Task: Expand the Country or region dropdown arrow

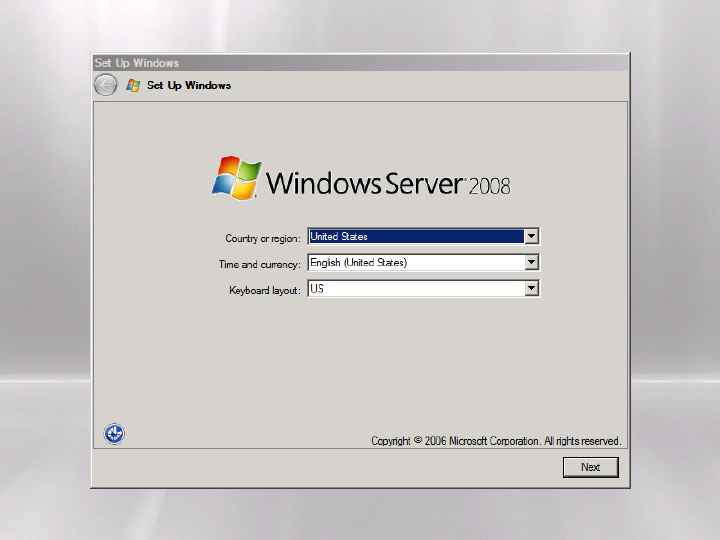Action: click(531, 236)
